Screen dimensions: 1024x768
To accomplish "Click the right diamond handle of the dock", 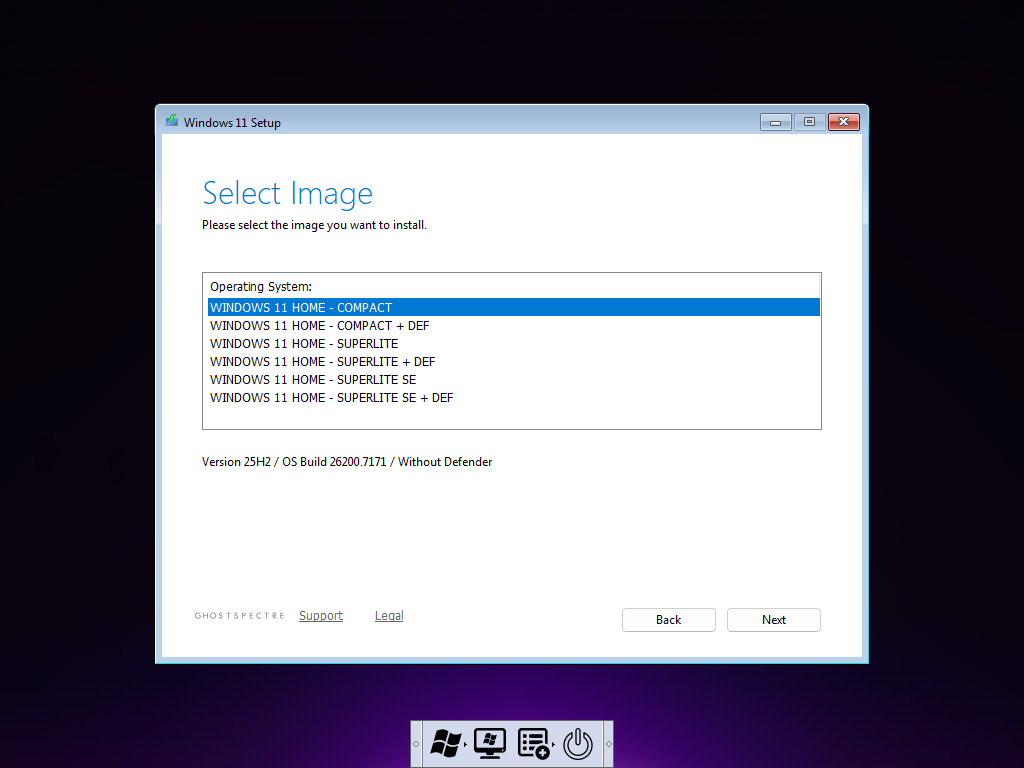I will pos(609,744).
